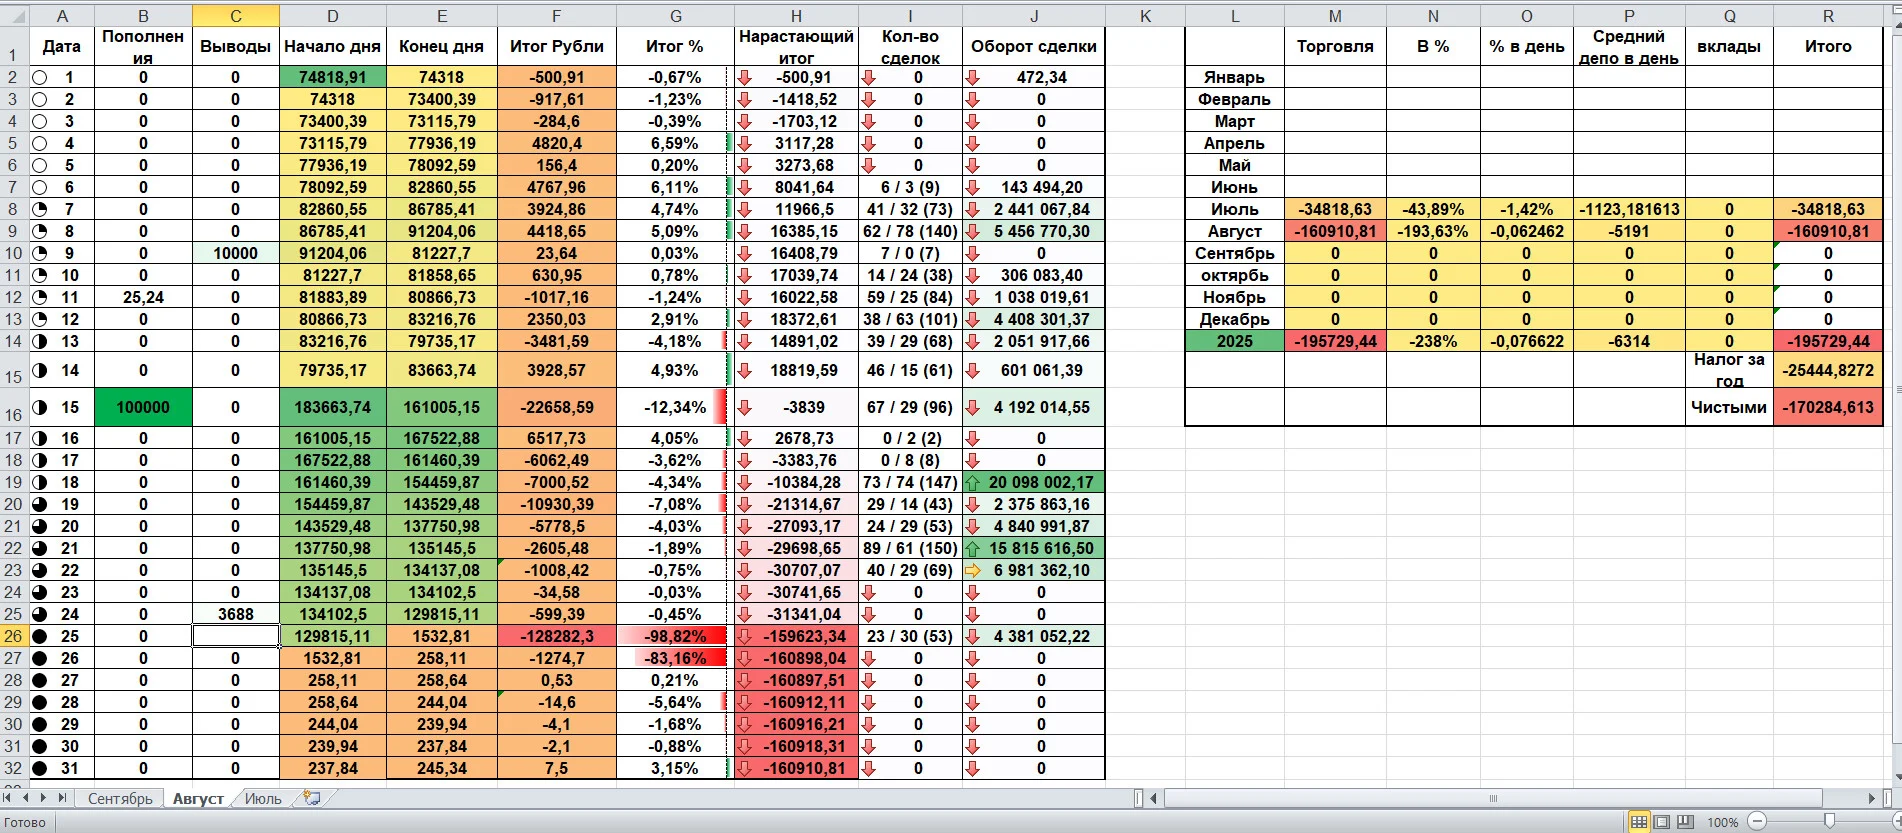Click the zoom slider handle
The width and height of the screenshot is (1902, 833).
(x=1829, y=822)
